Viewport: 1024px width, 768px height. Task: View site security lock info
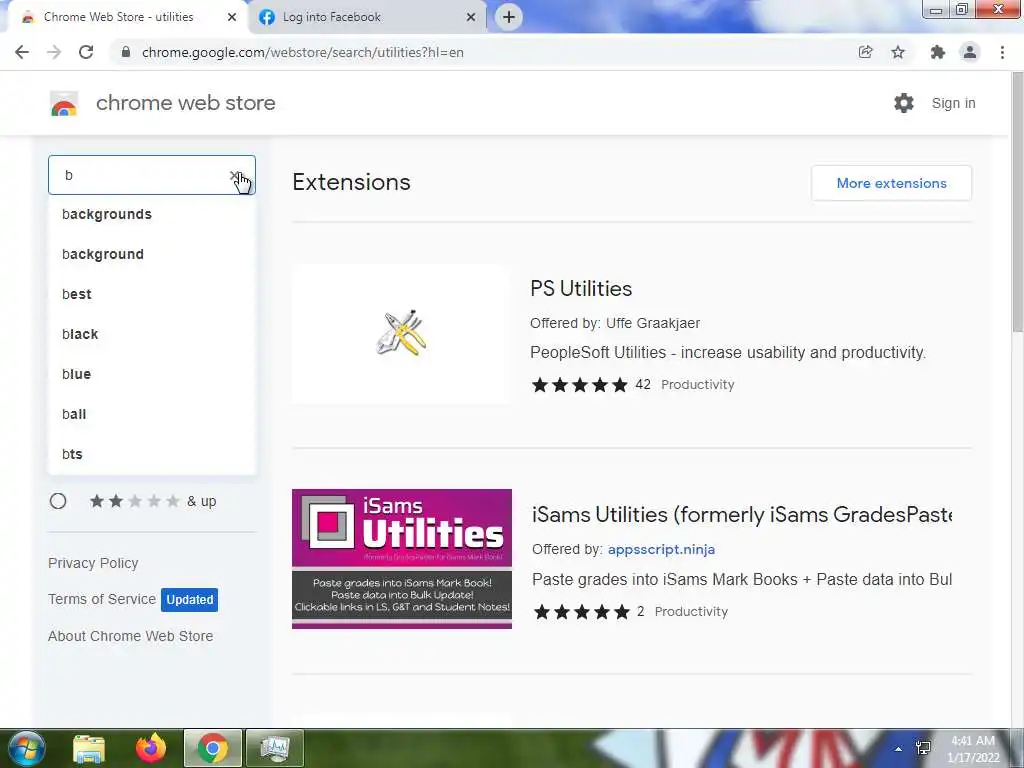click(126, 52)
